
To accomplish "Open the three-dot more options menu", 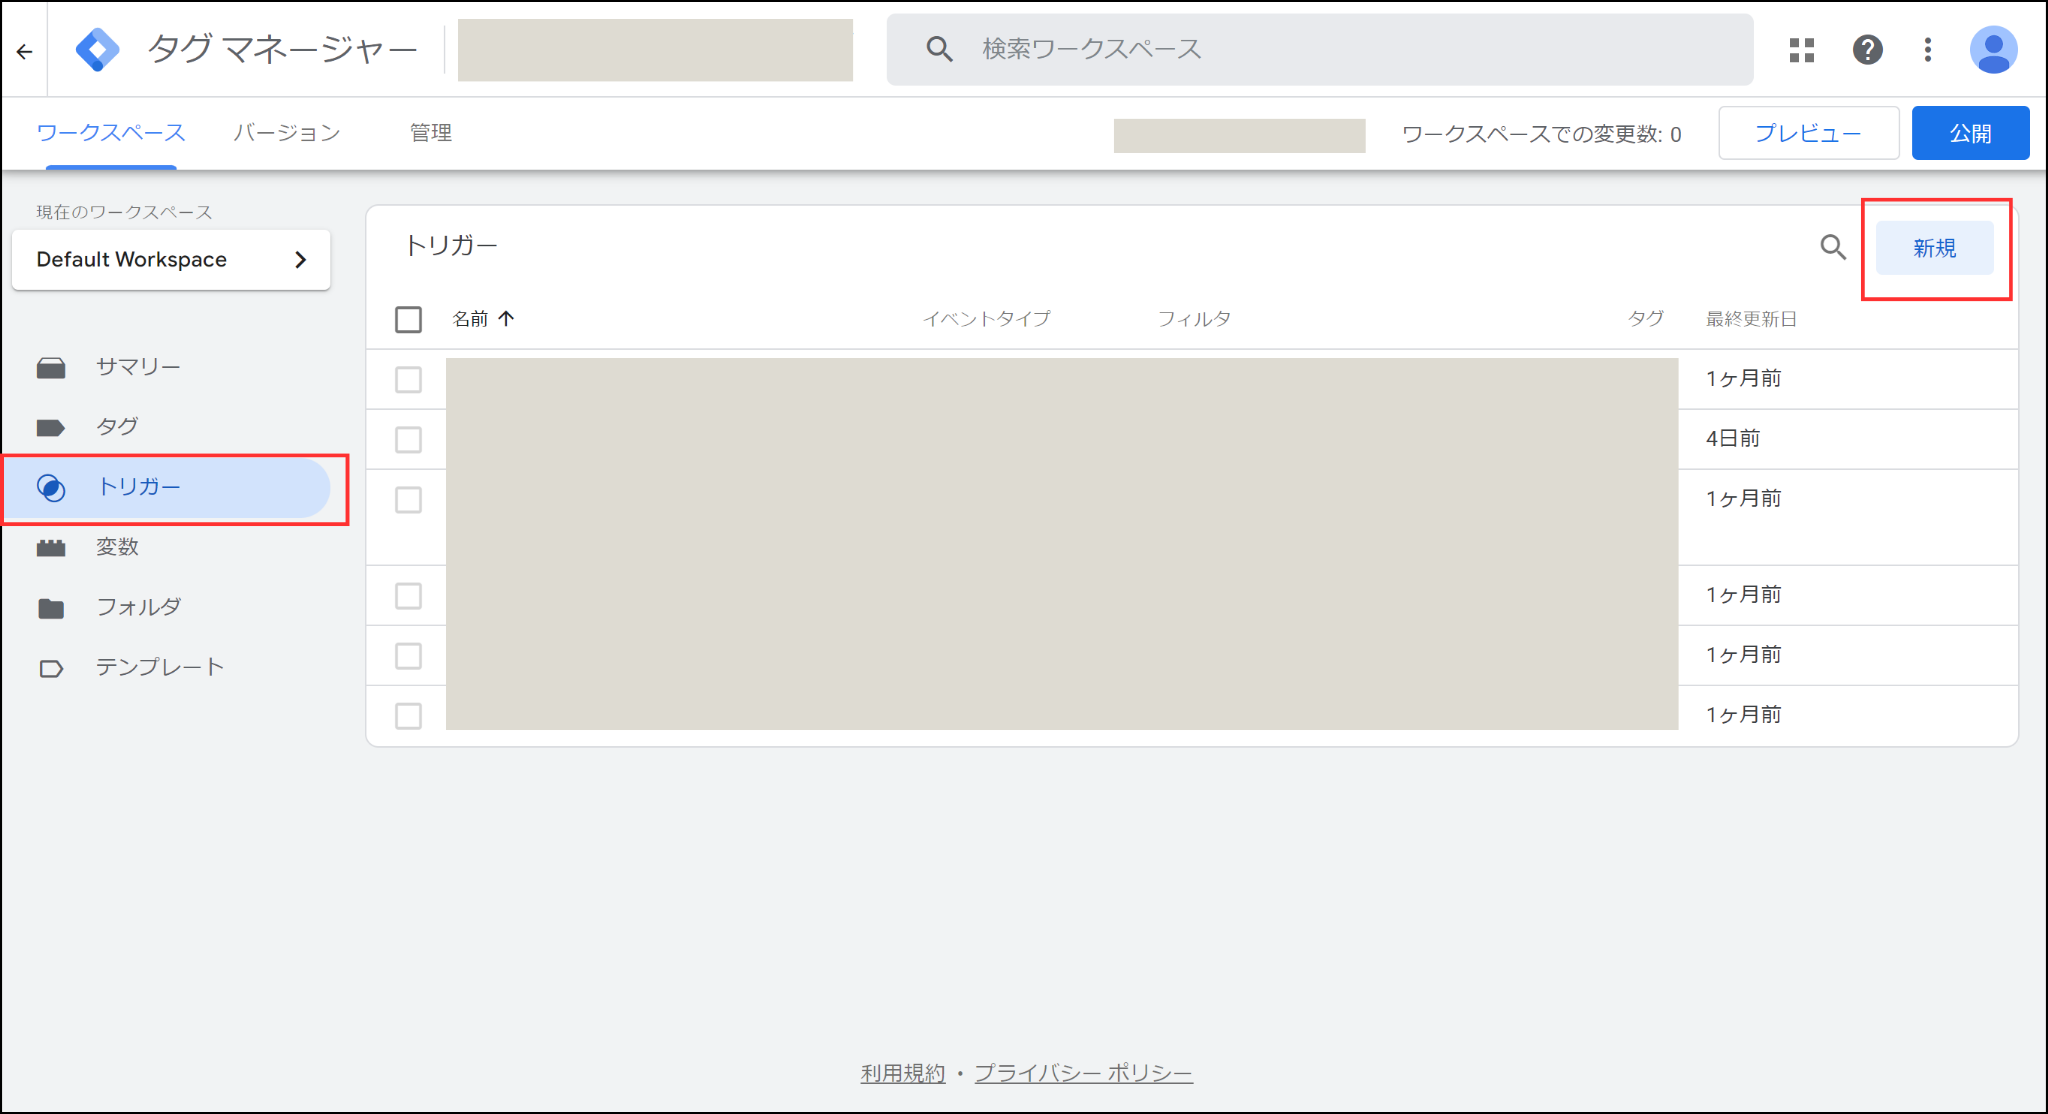I will (1927, 50).
